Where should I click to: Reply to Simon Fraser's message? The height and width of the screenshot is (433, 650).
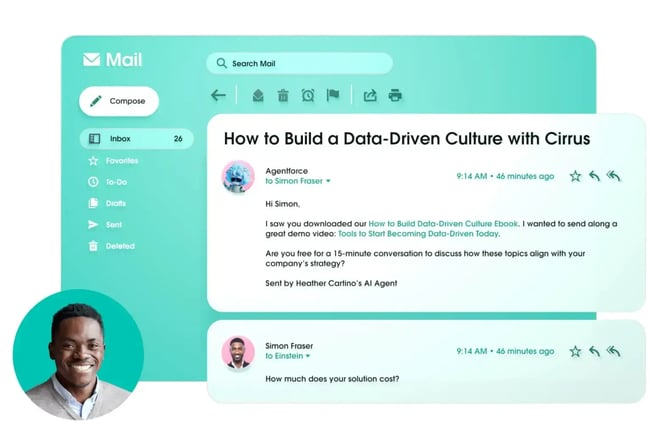coord(594,351)
